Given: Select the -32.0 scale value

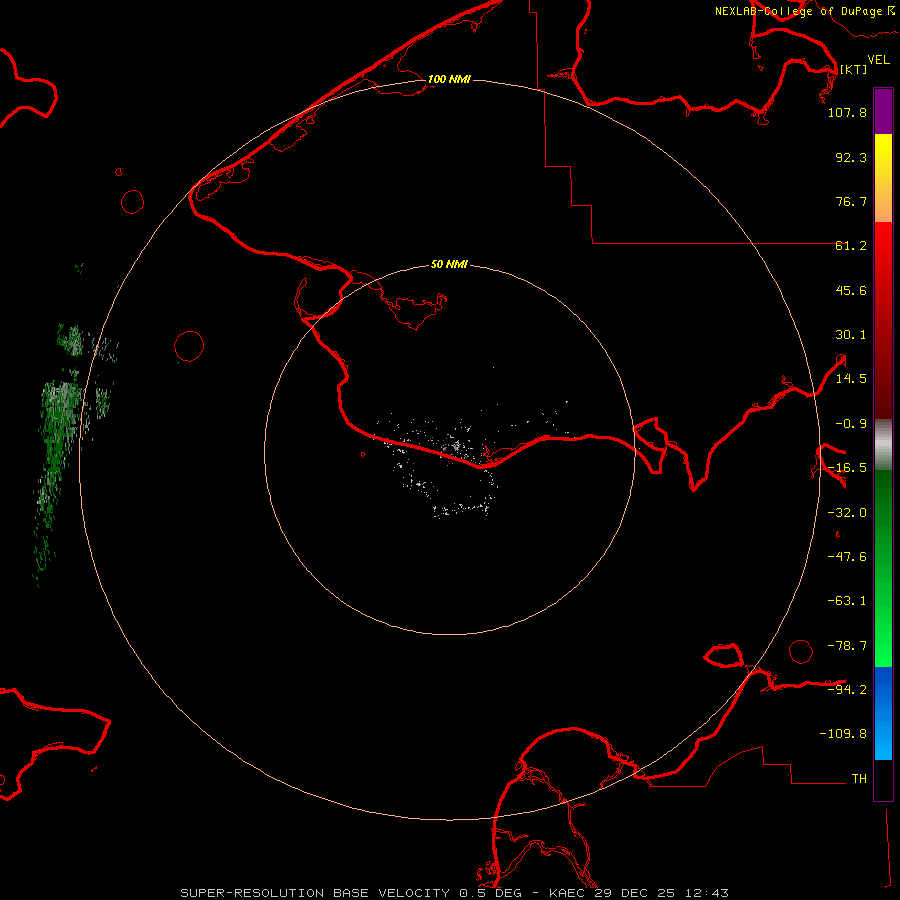Looking at the screenshot, I should 847,513.
